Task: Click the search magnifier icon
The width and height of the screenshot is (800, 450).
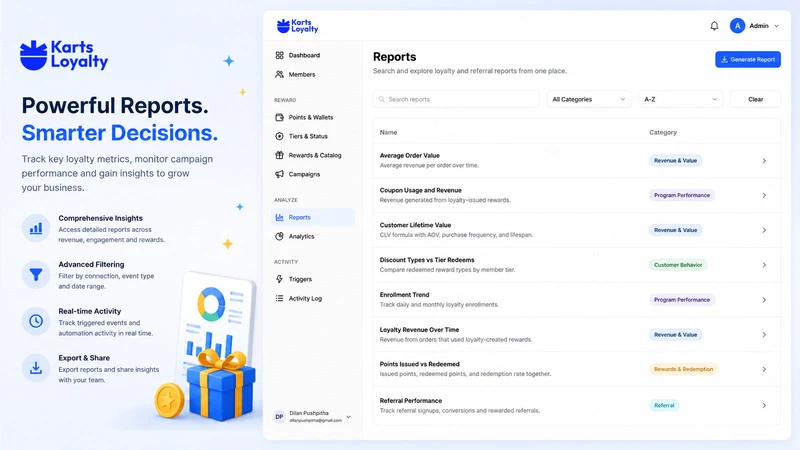Action: [x=382, y=99]
